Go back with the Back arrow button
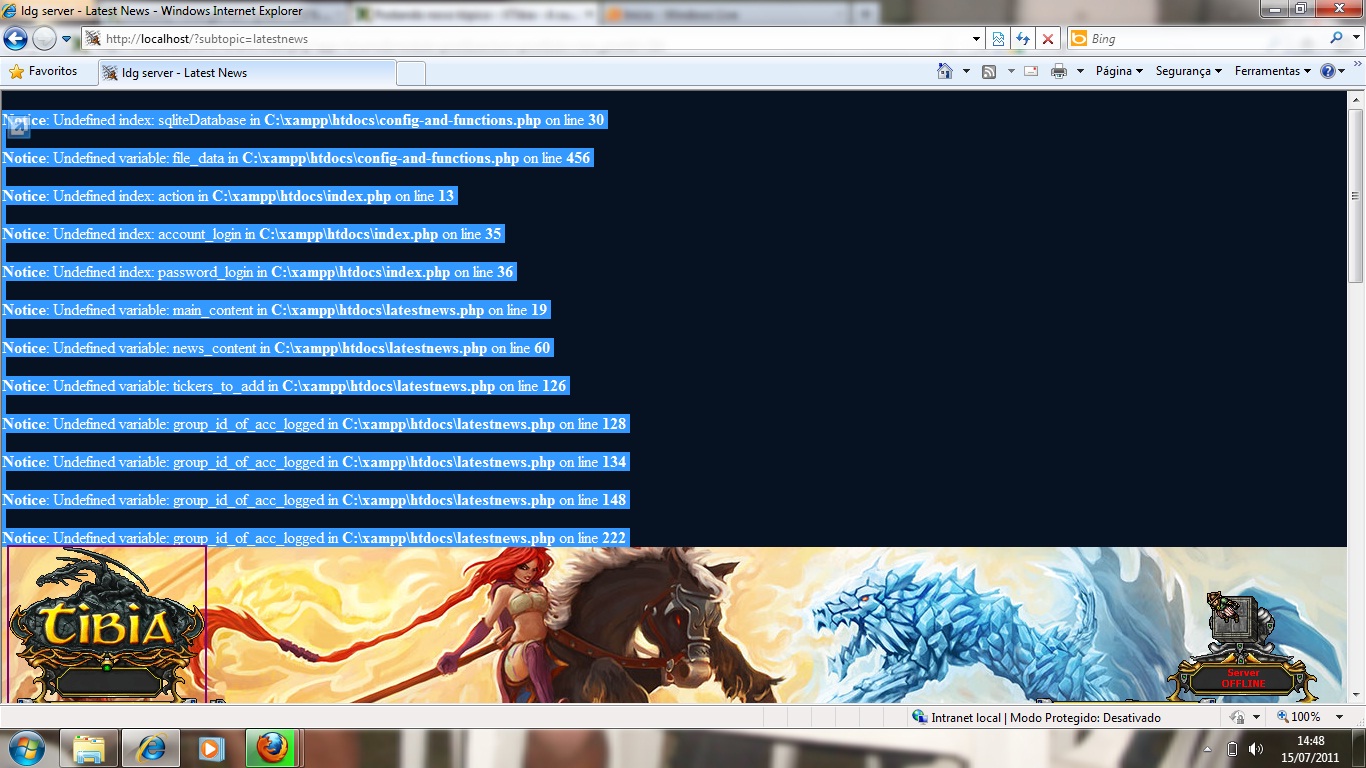This screenshot has height=768, width=1366. pos(15,39)
